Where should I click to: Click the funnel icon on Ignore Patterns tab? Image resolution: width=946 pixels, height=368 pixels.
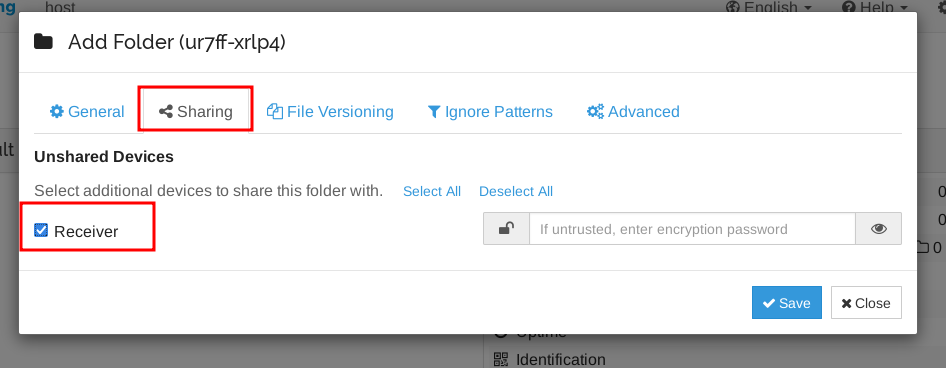[x=434, y=112]
